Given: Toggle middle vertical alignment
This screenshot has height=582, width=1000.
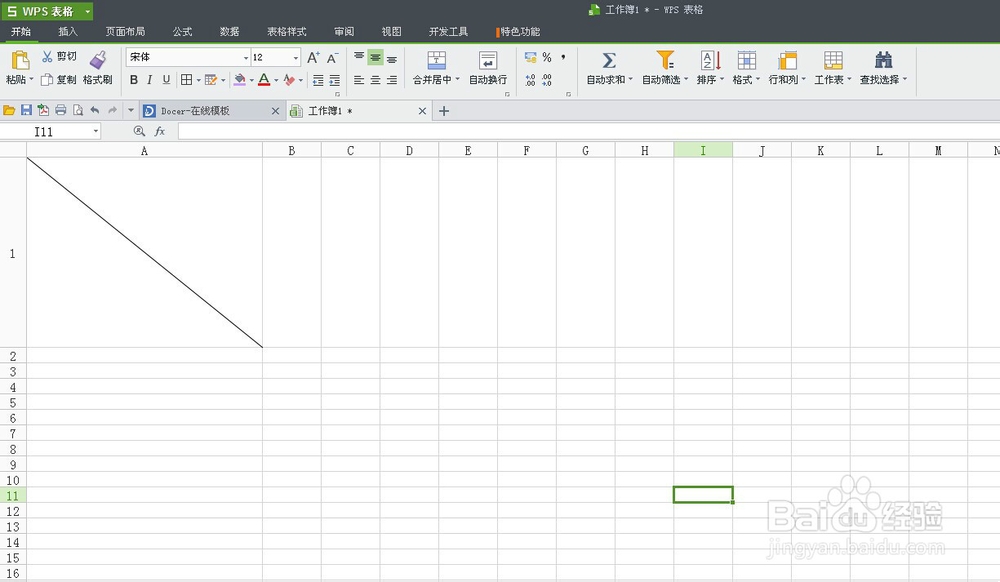Looking at the screenshot, I should pyautogui.click(x=376, y=57).
